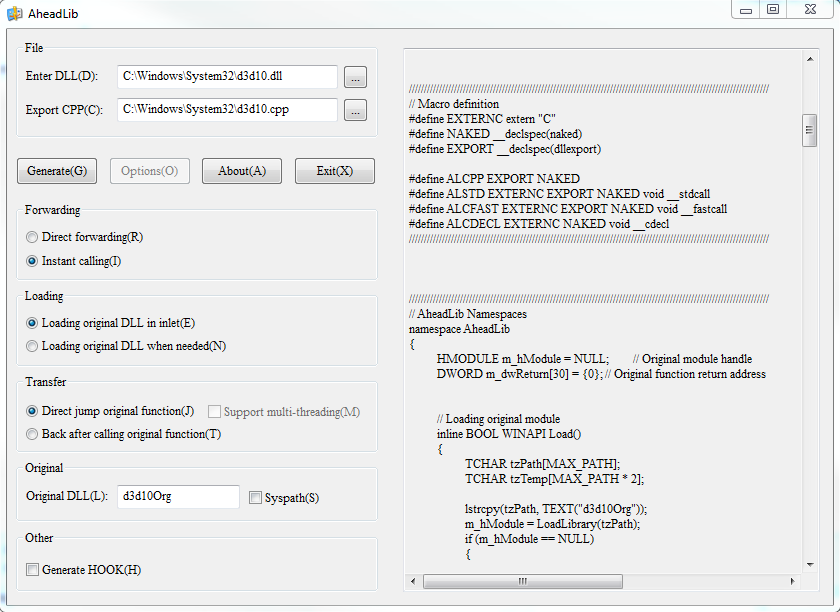Click the disabled Options(O) button
This screenshot has width=840, height=612.
(x=150, y=171)
